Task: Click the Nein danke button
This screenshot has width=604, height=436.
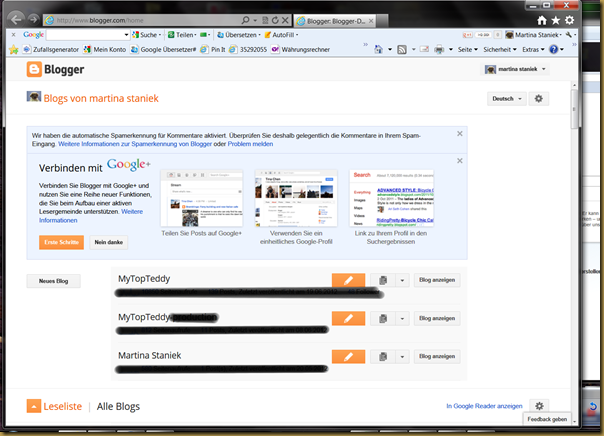Action: click(109, 243)
